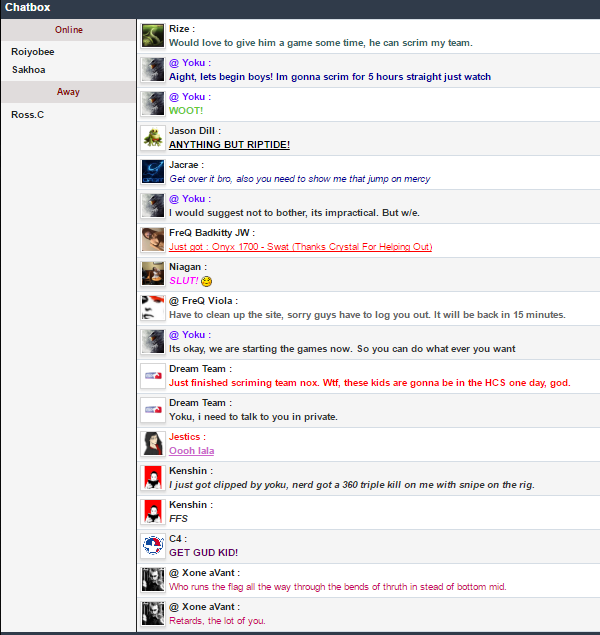Click the smiley emoticon after 'SLUT!'
Viewport: 600px width, 635px height.
pos(206,281)
